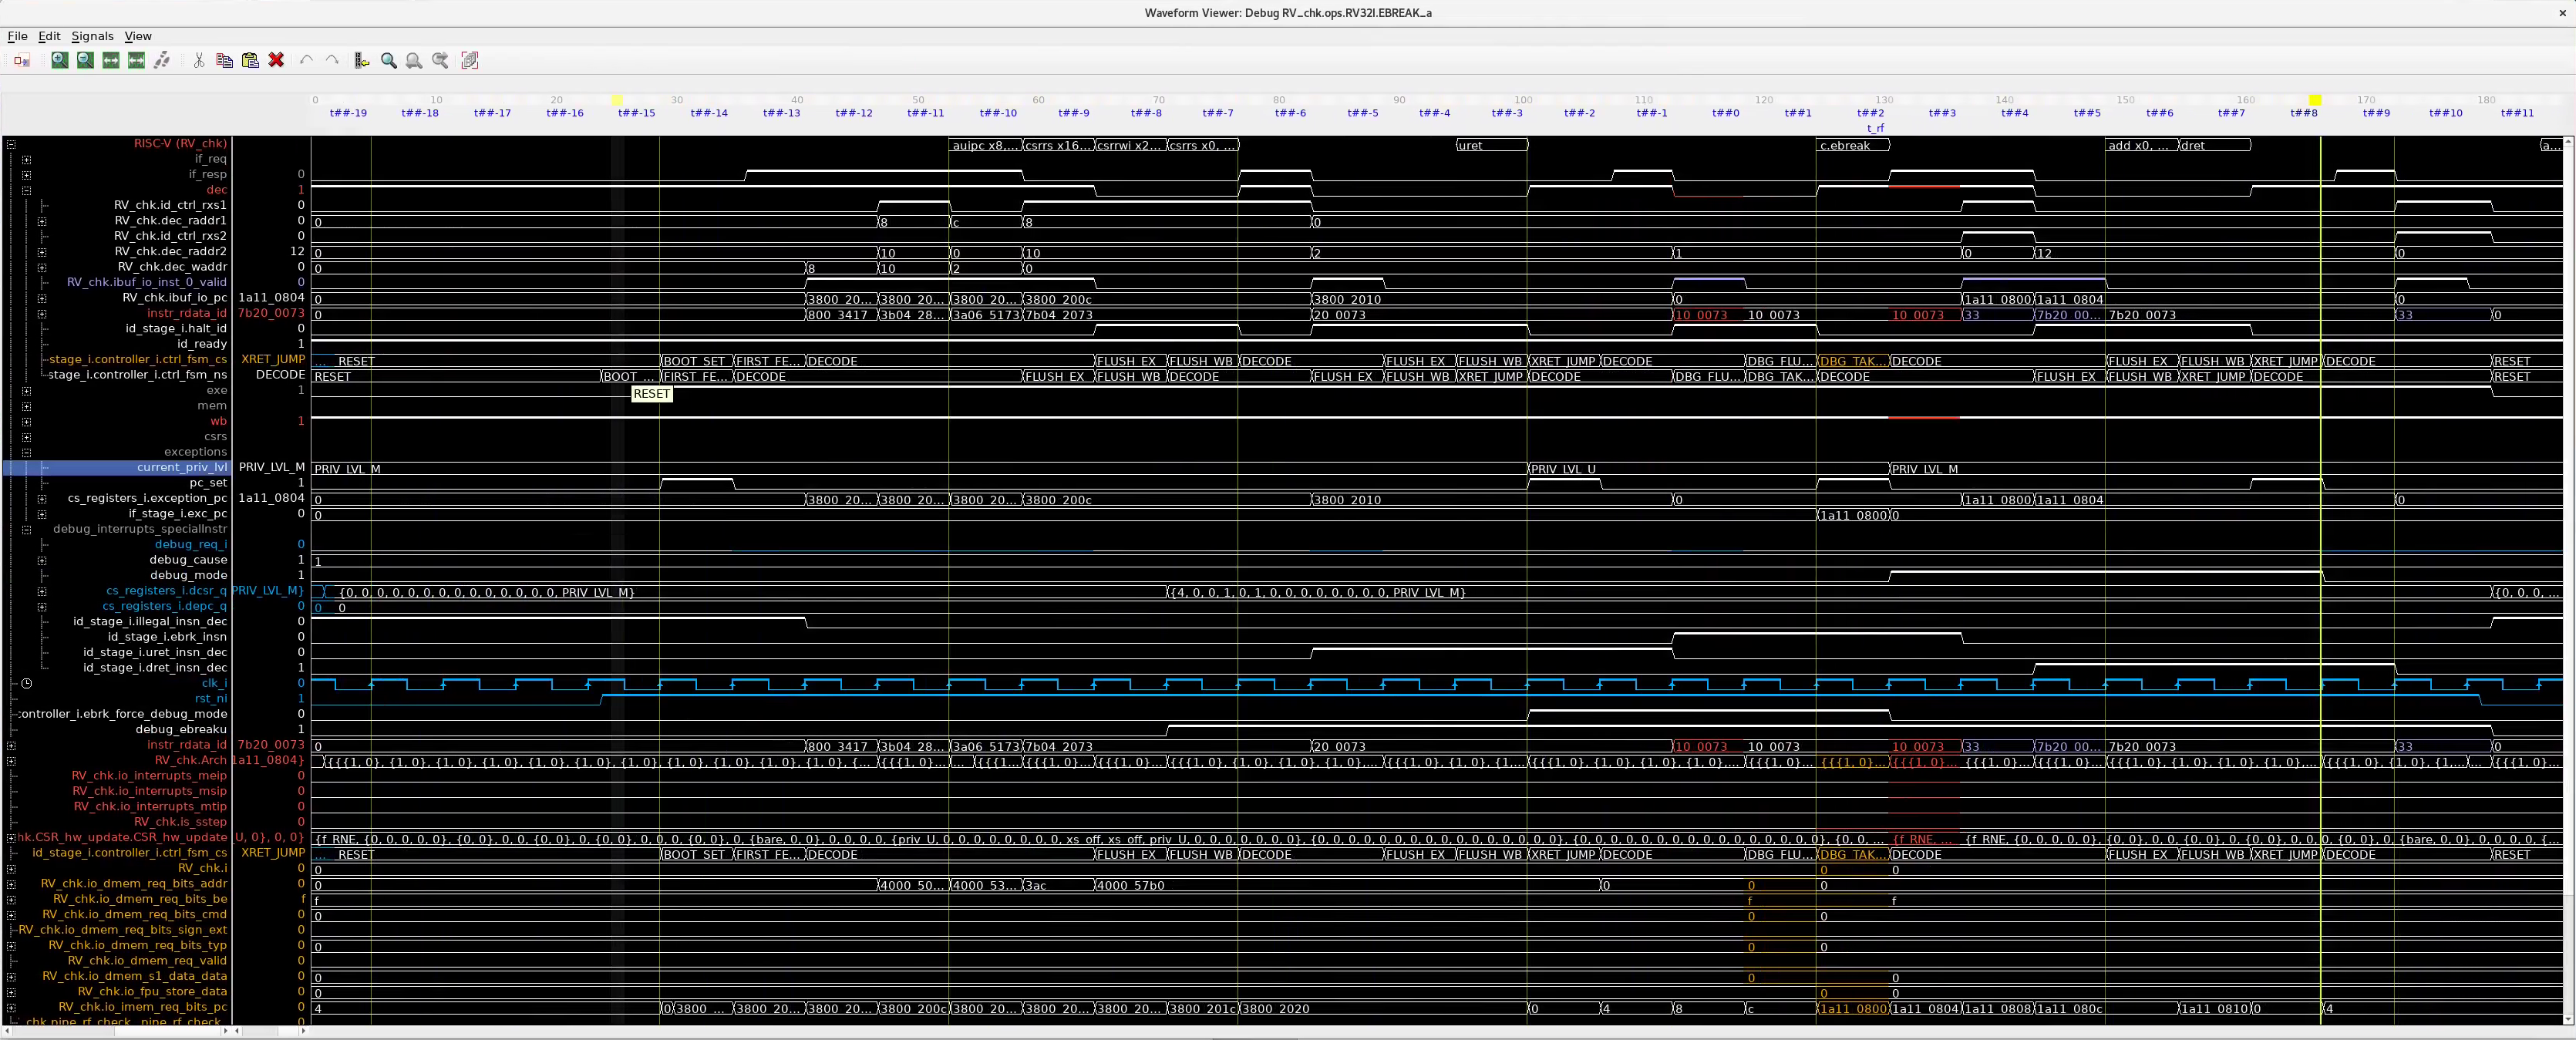Viewport: 2576px width, 1040px height.
Task: Click the Undo arrow icon
Action: [x=307, y=61]
